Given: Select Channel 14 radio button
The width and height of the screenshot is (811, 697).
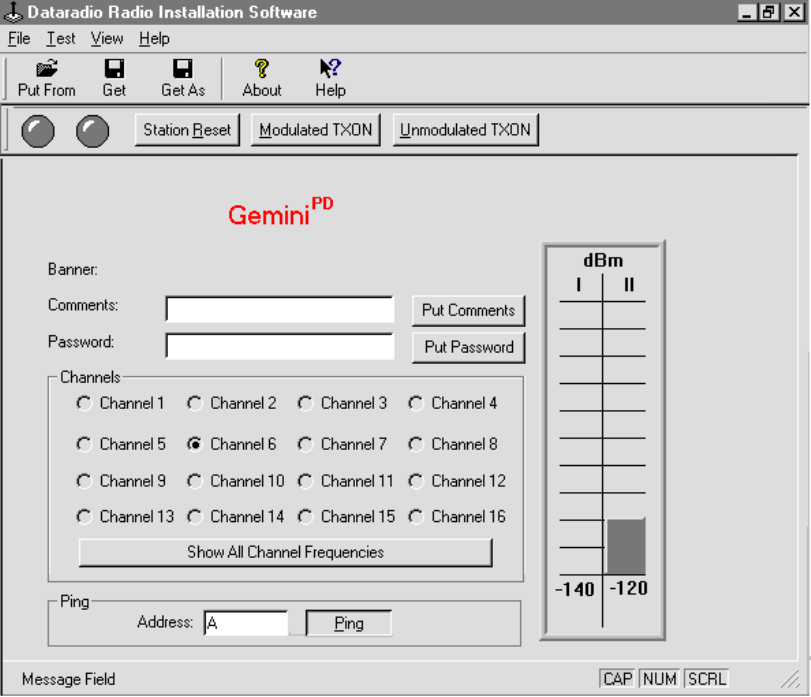Looking at the screenshot, I should 194,517.
